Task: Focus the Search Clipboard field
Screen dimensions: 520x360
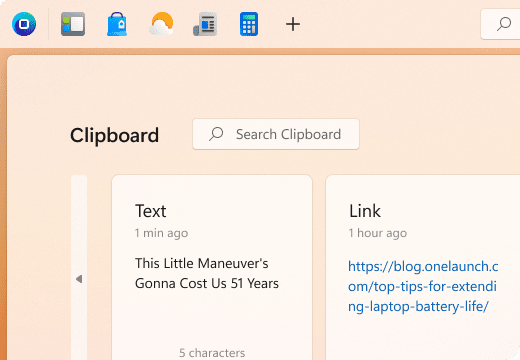Action: pos(276,134)
